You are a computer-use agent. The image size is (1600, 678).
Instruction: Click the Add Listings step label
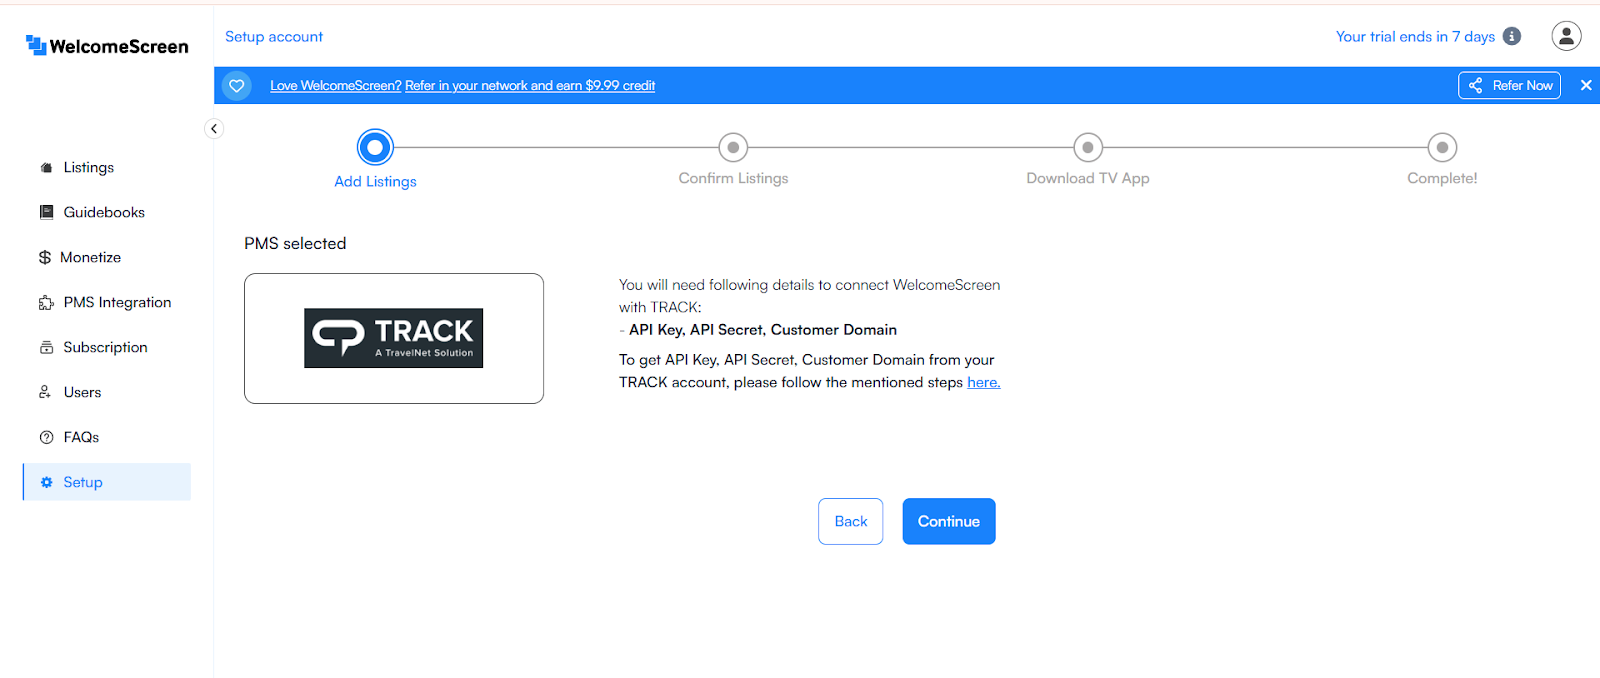[375, 181]
